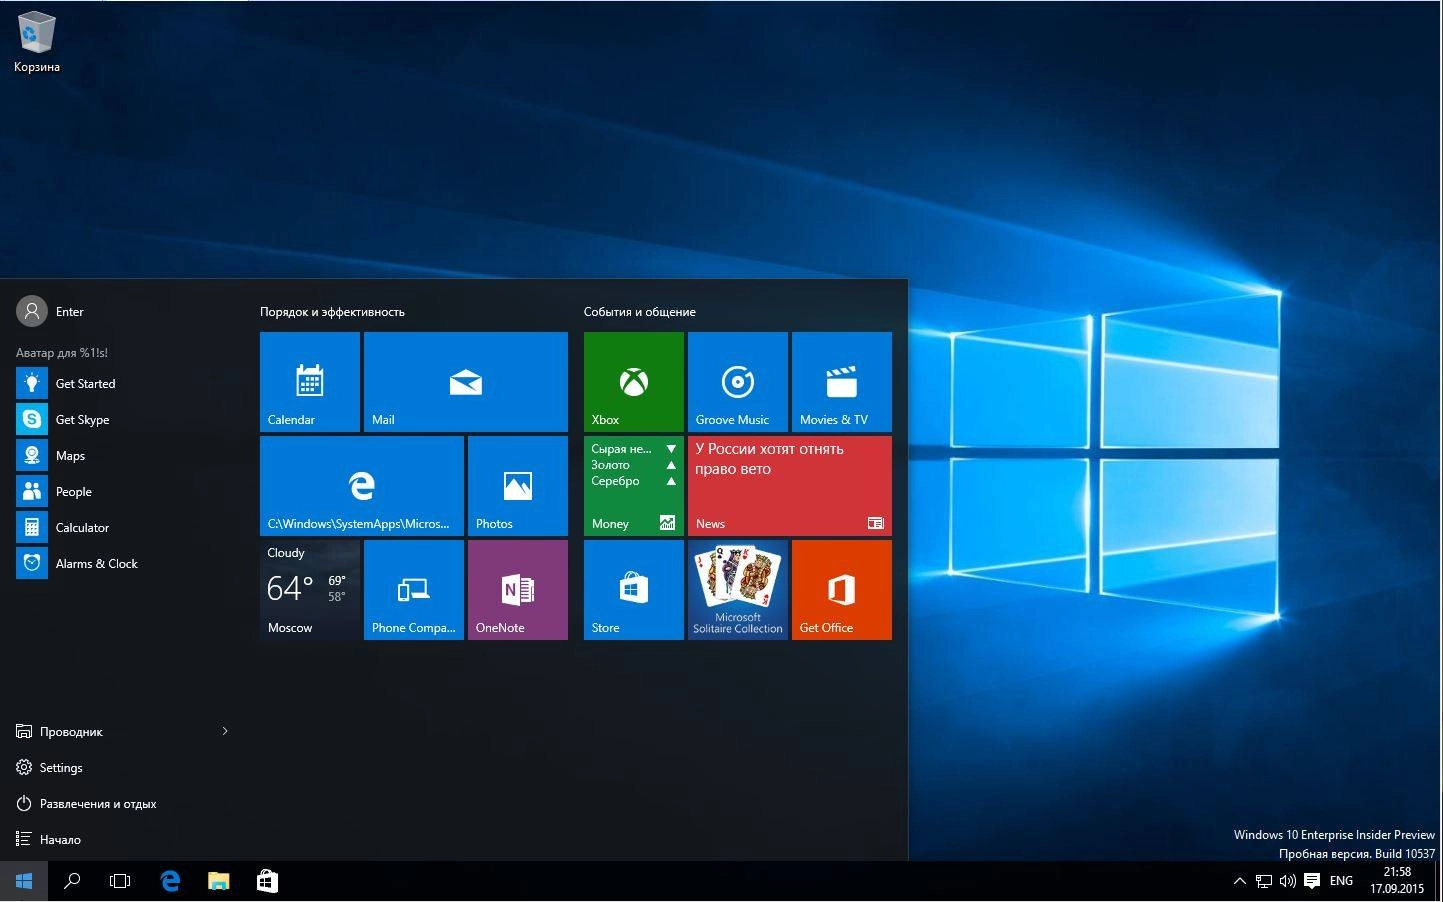Open the Moscow weather tile
Viewport: 1443px width, 902px height.
[310, 590]
